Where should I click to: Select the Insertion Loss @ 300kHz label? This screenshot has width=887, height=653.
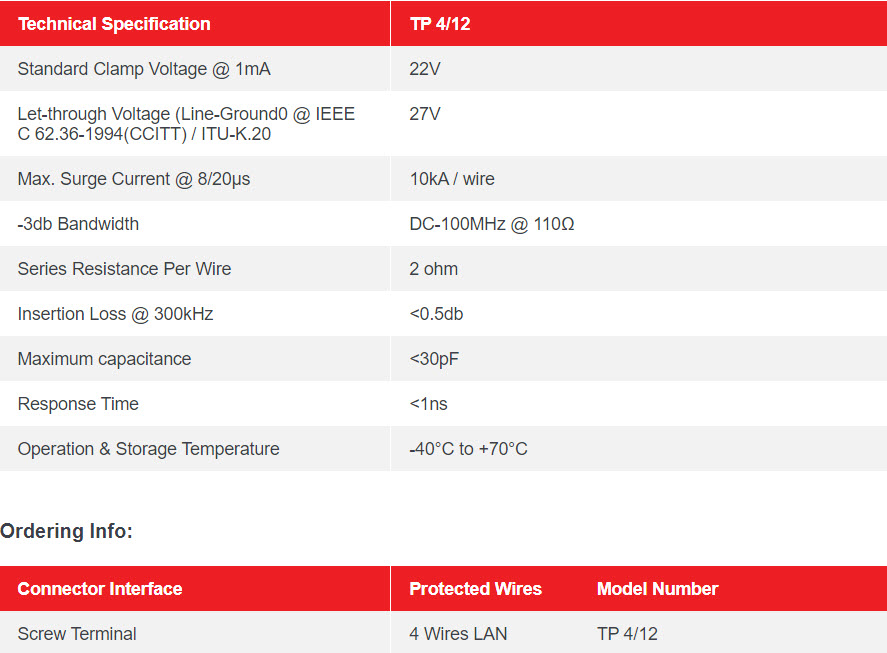click(115, 314)
